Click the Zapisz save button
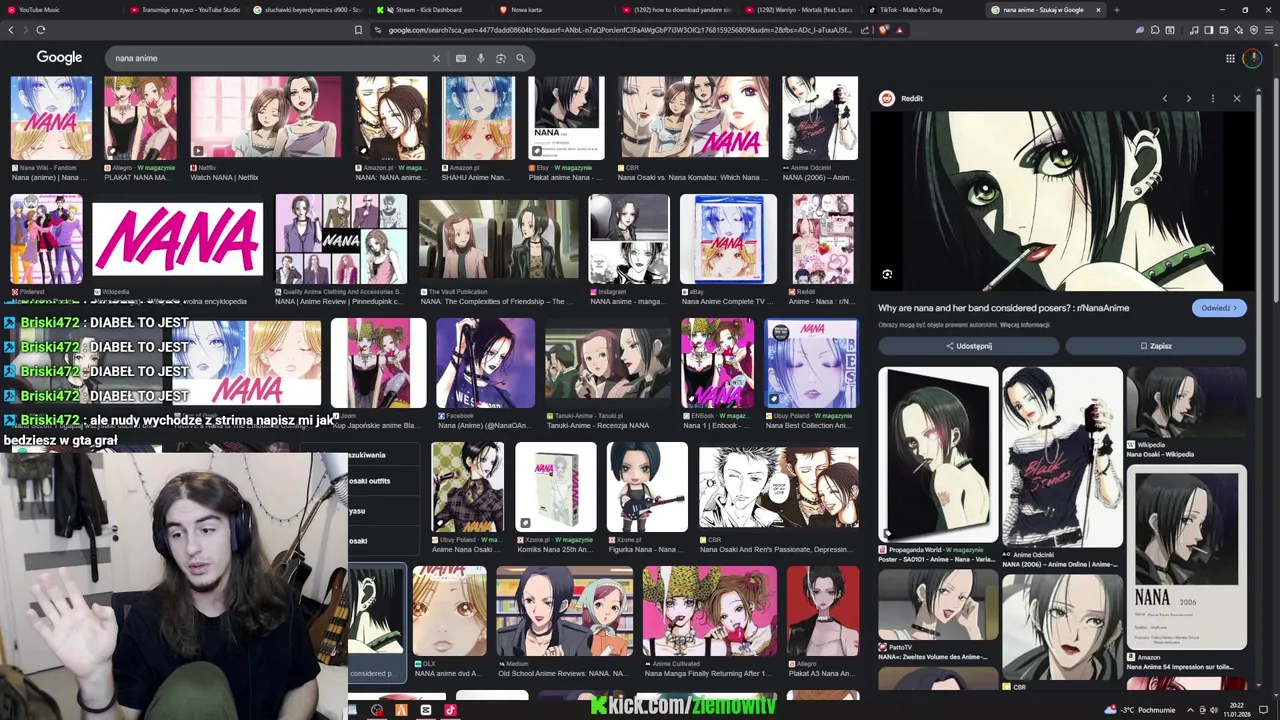Image resolution: width=1280 pixels, height=720 pixels. click(1155, 346)
